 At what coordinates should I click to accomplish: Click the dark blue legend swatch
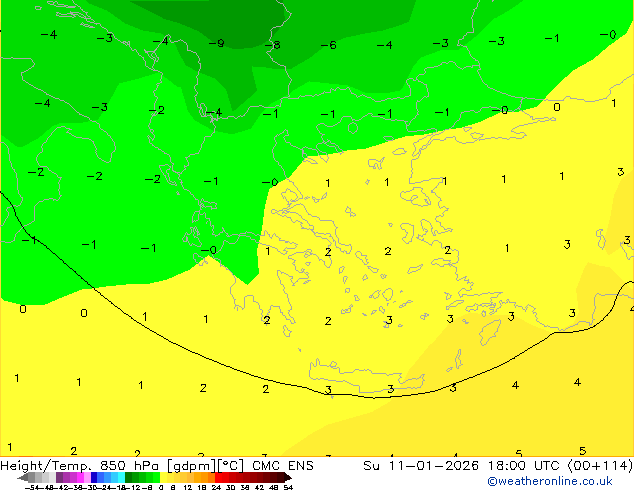click(x=94, y=477)
